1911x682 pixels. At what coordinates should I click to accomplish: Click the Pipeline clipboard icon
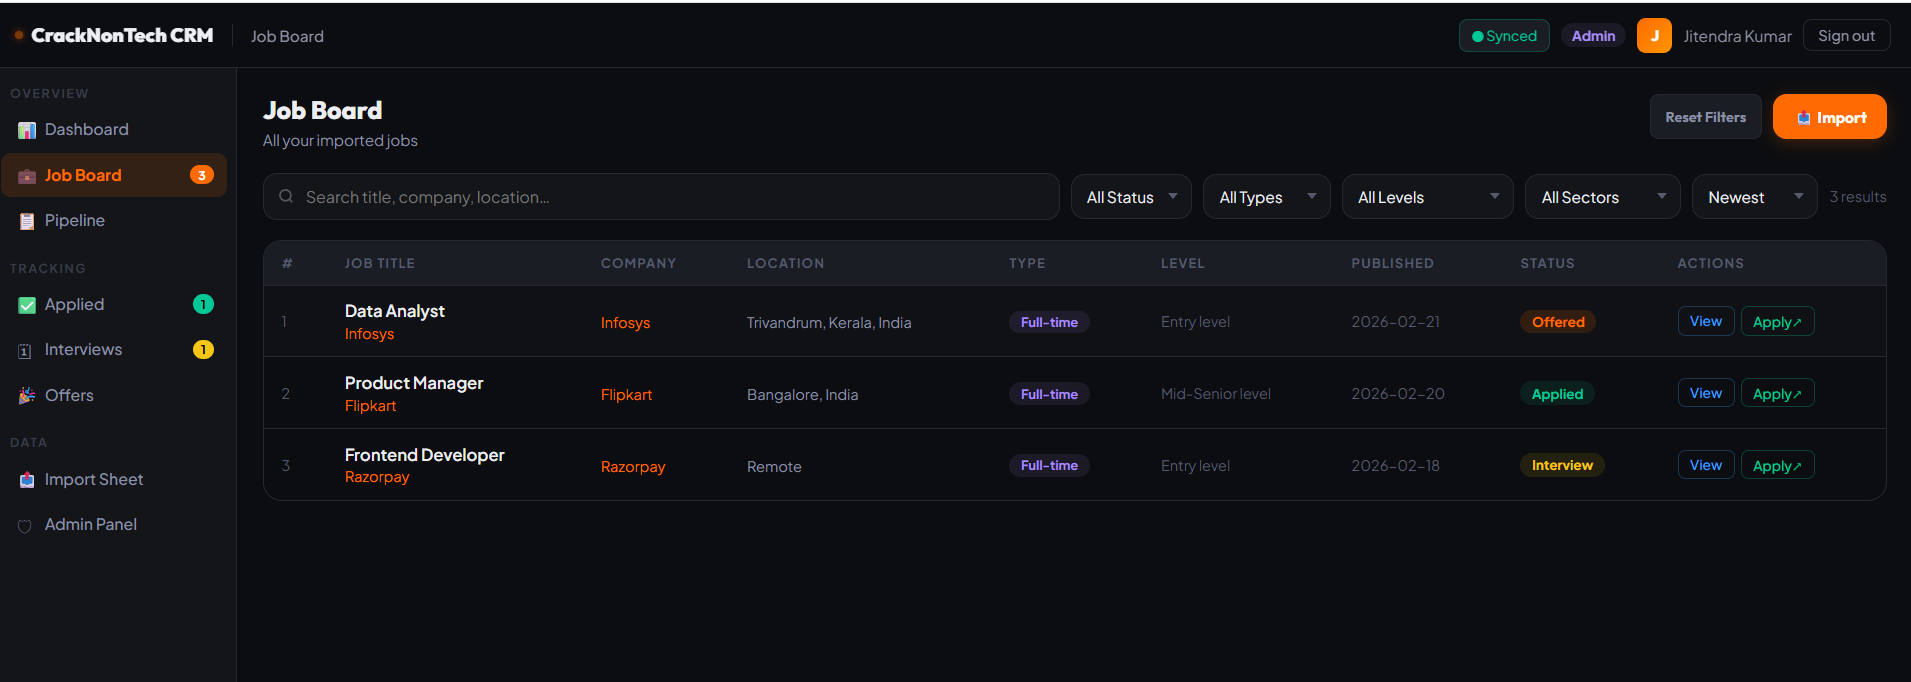tap(27, 221)
